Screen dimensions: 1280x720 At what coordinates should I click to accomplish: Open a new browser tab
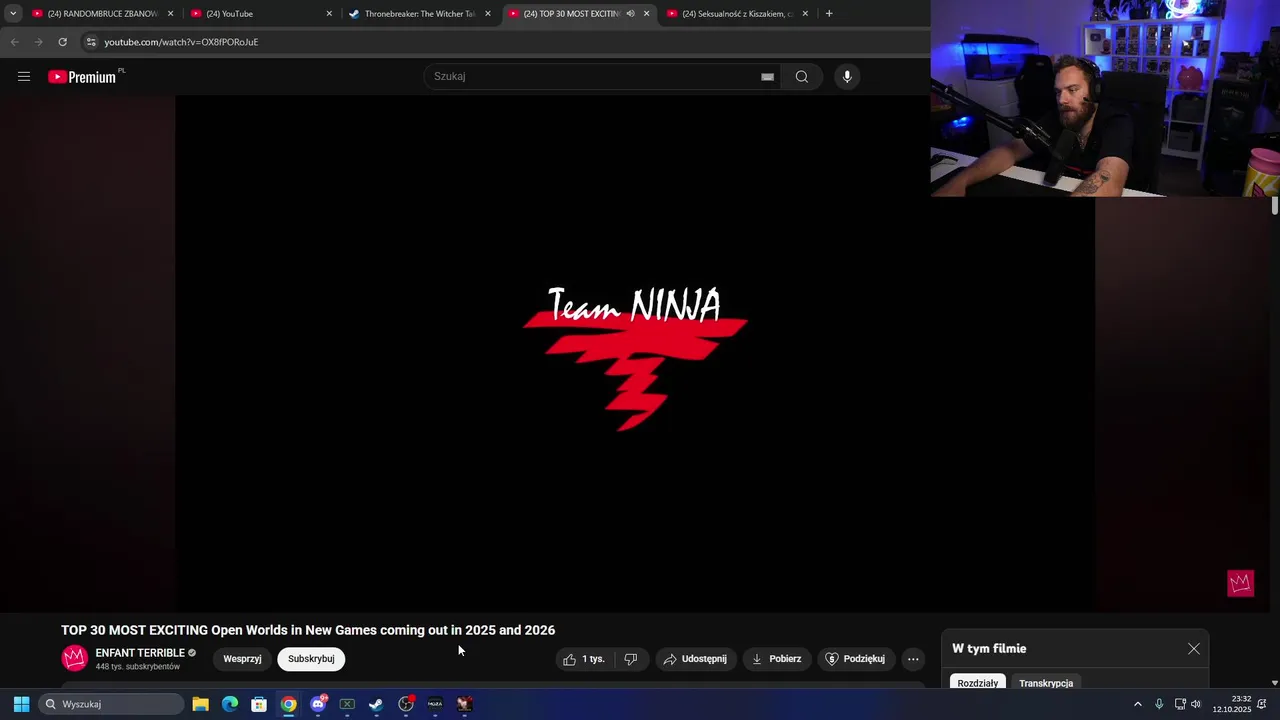pyautogui.click(x=829, y=14)
